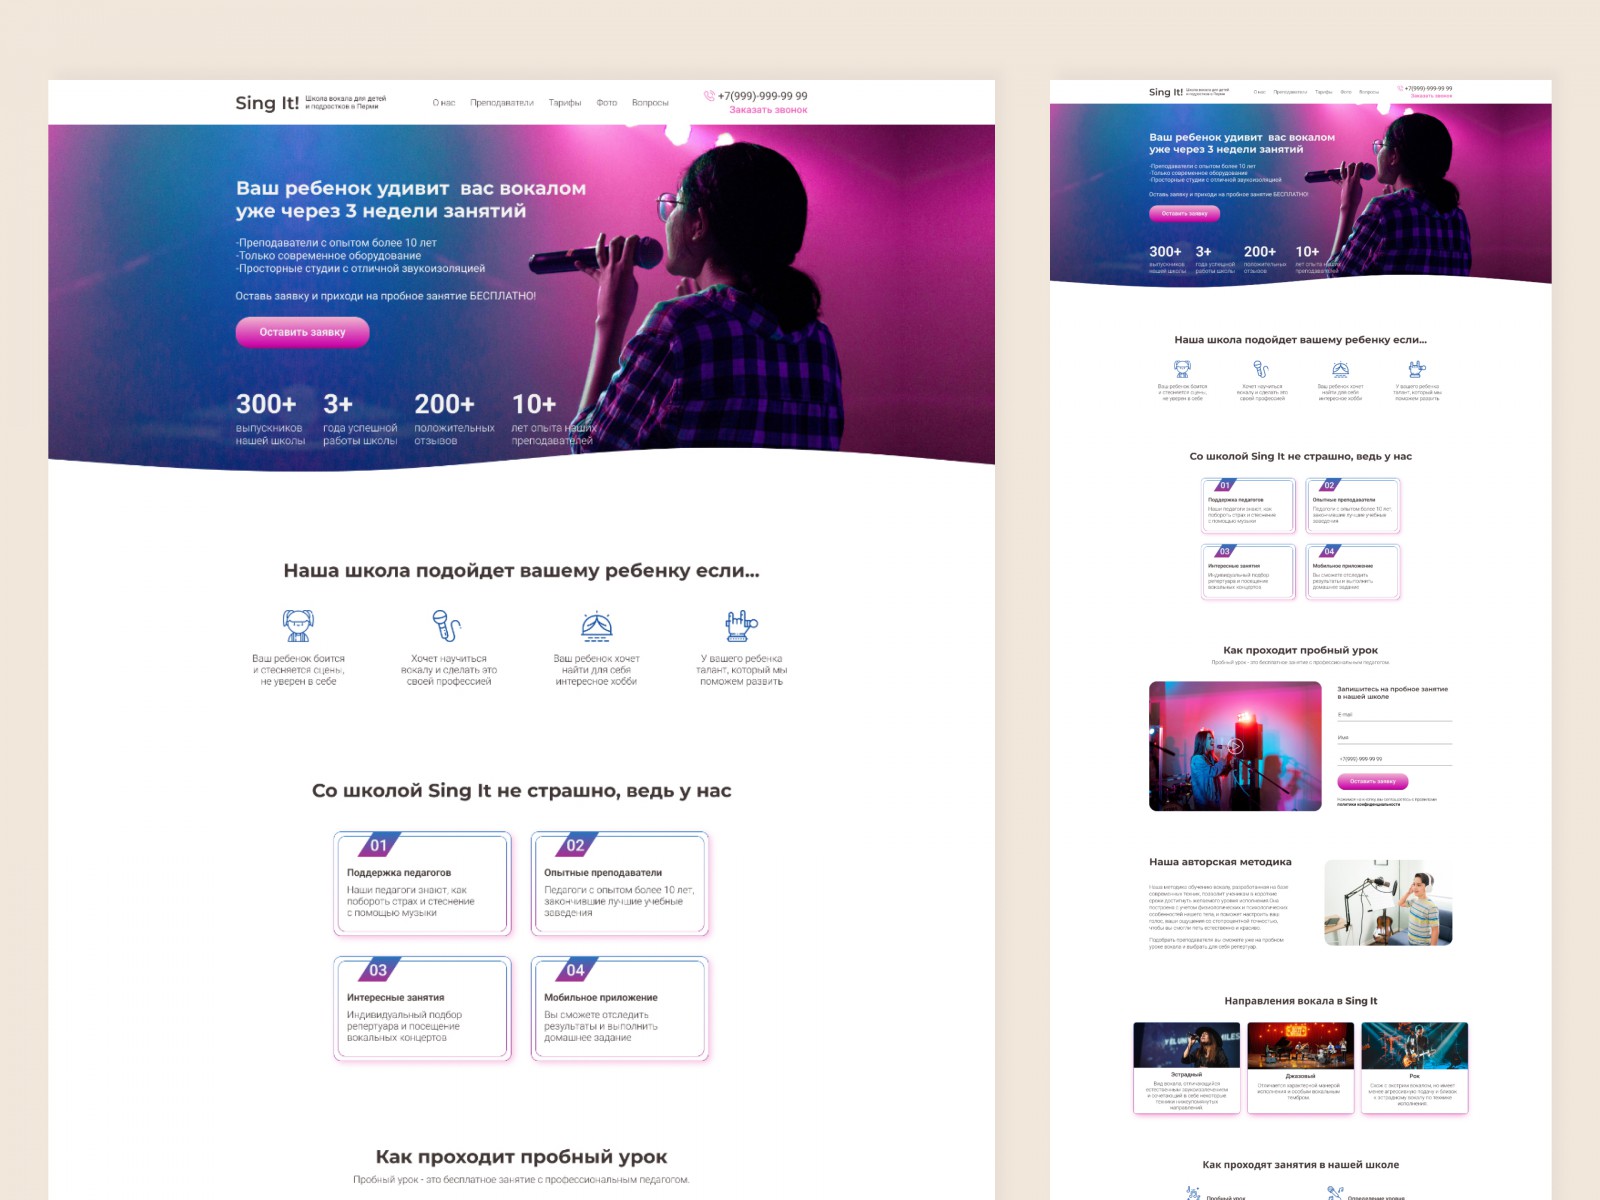
Task: Focus the E-mail field in trial lesson form
Action: click(1394, 715)
